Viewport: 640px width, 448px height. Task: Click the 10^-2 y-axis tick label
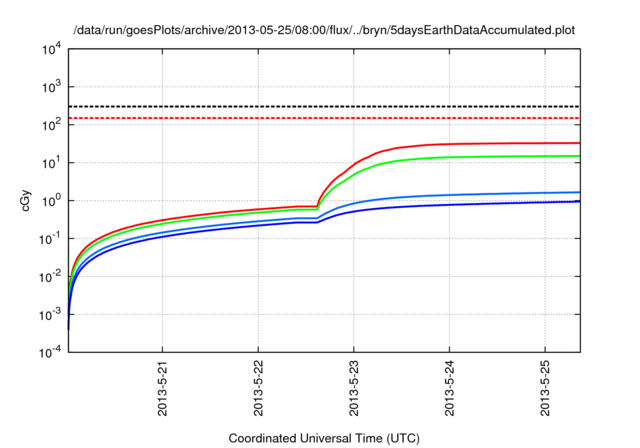point(50,276)
